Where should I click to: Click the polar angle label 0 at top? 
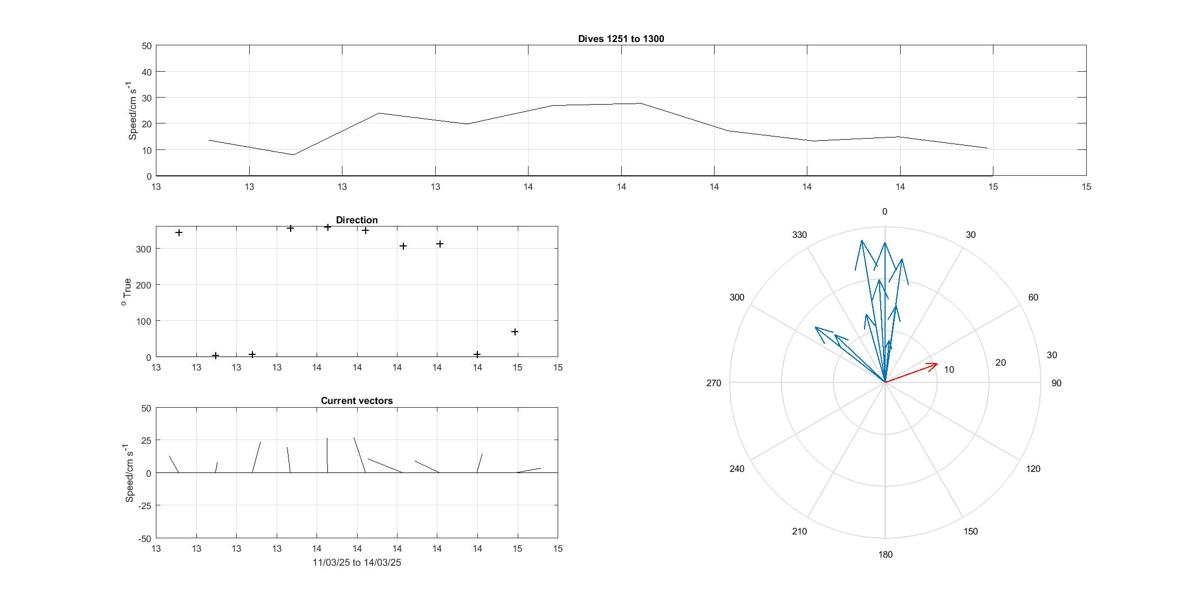(x=885, y=212)
